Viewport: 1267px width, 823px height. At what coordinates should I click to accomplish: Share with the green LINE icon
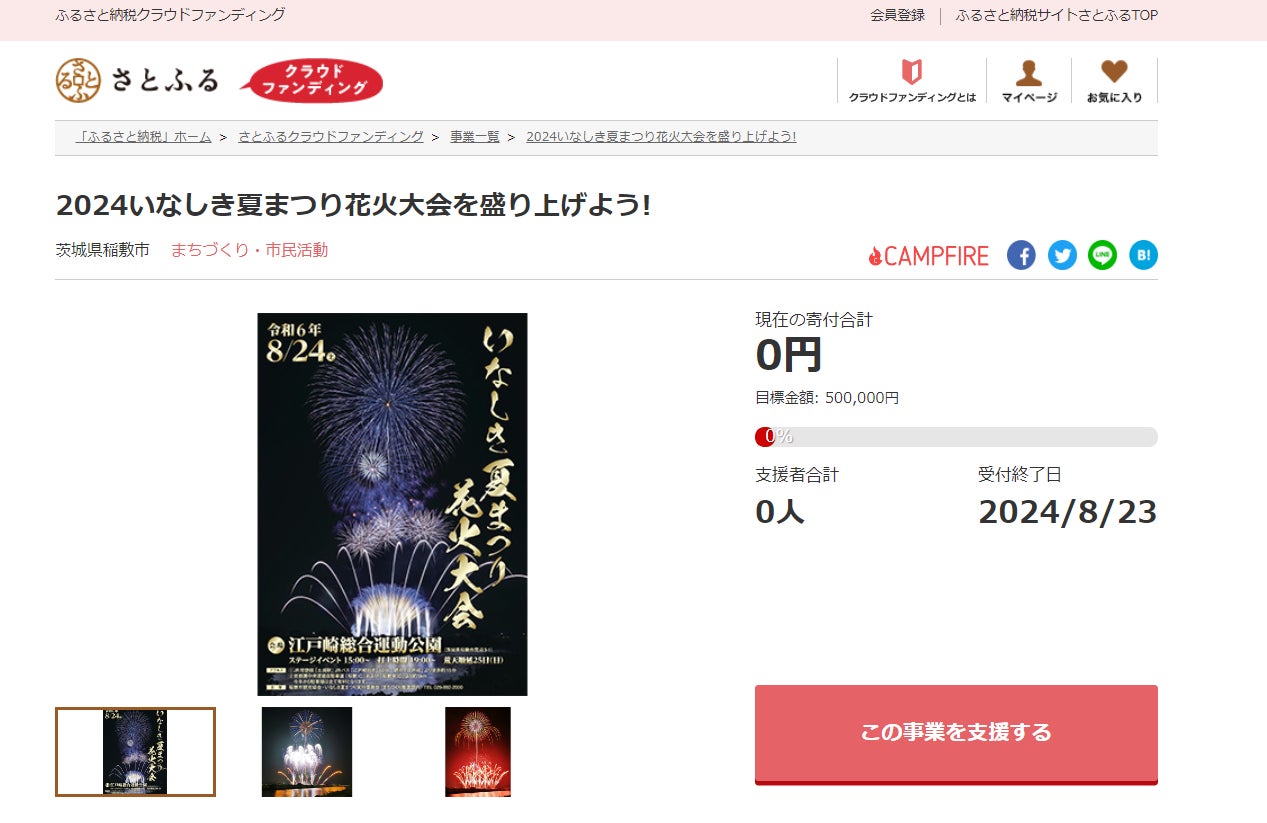click(1102, 255)
